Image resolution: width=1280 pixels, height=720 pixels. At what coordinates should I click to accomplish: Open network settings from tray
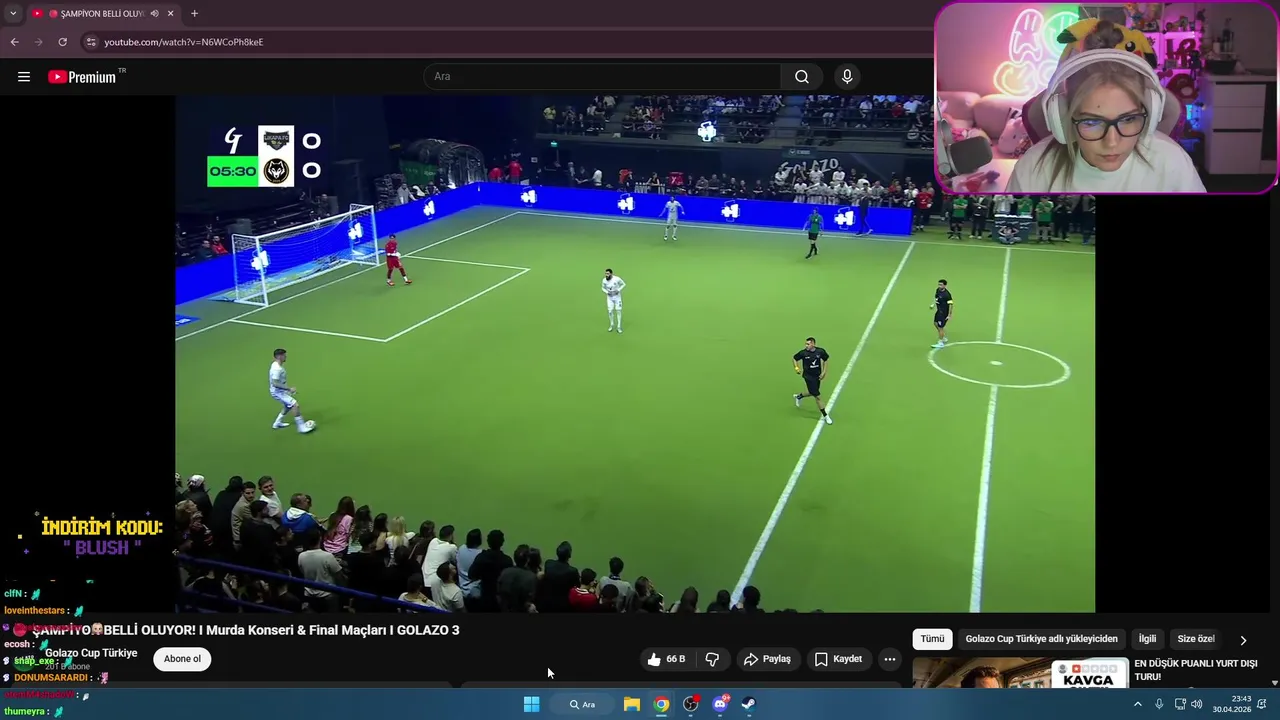(x=1179, y=704)
